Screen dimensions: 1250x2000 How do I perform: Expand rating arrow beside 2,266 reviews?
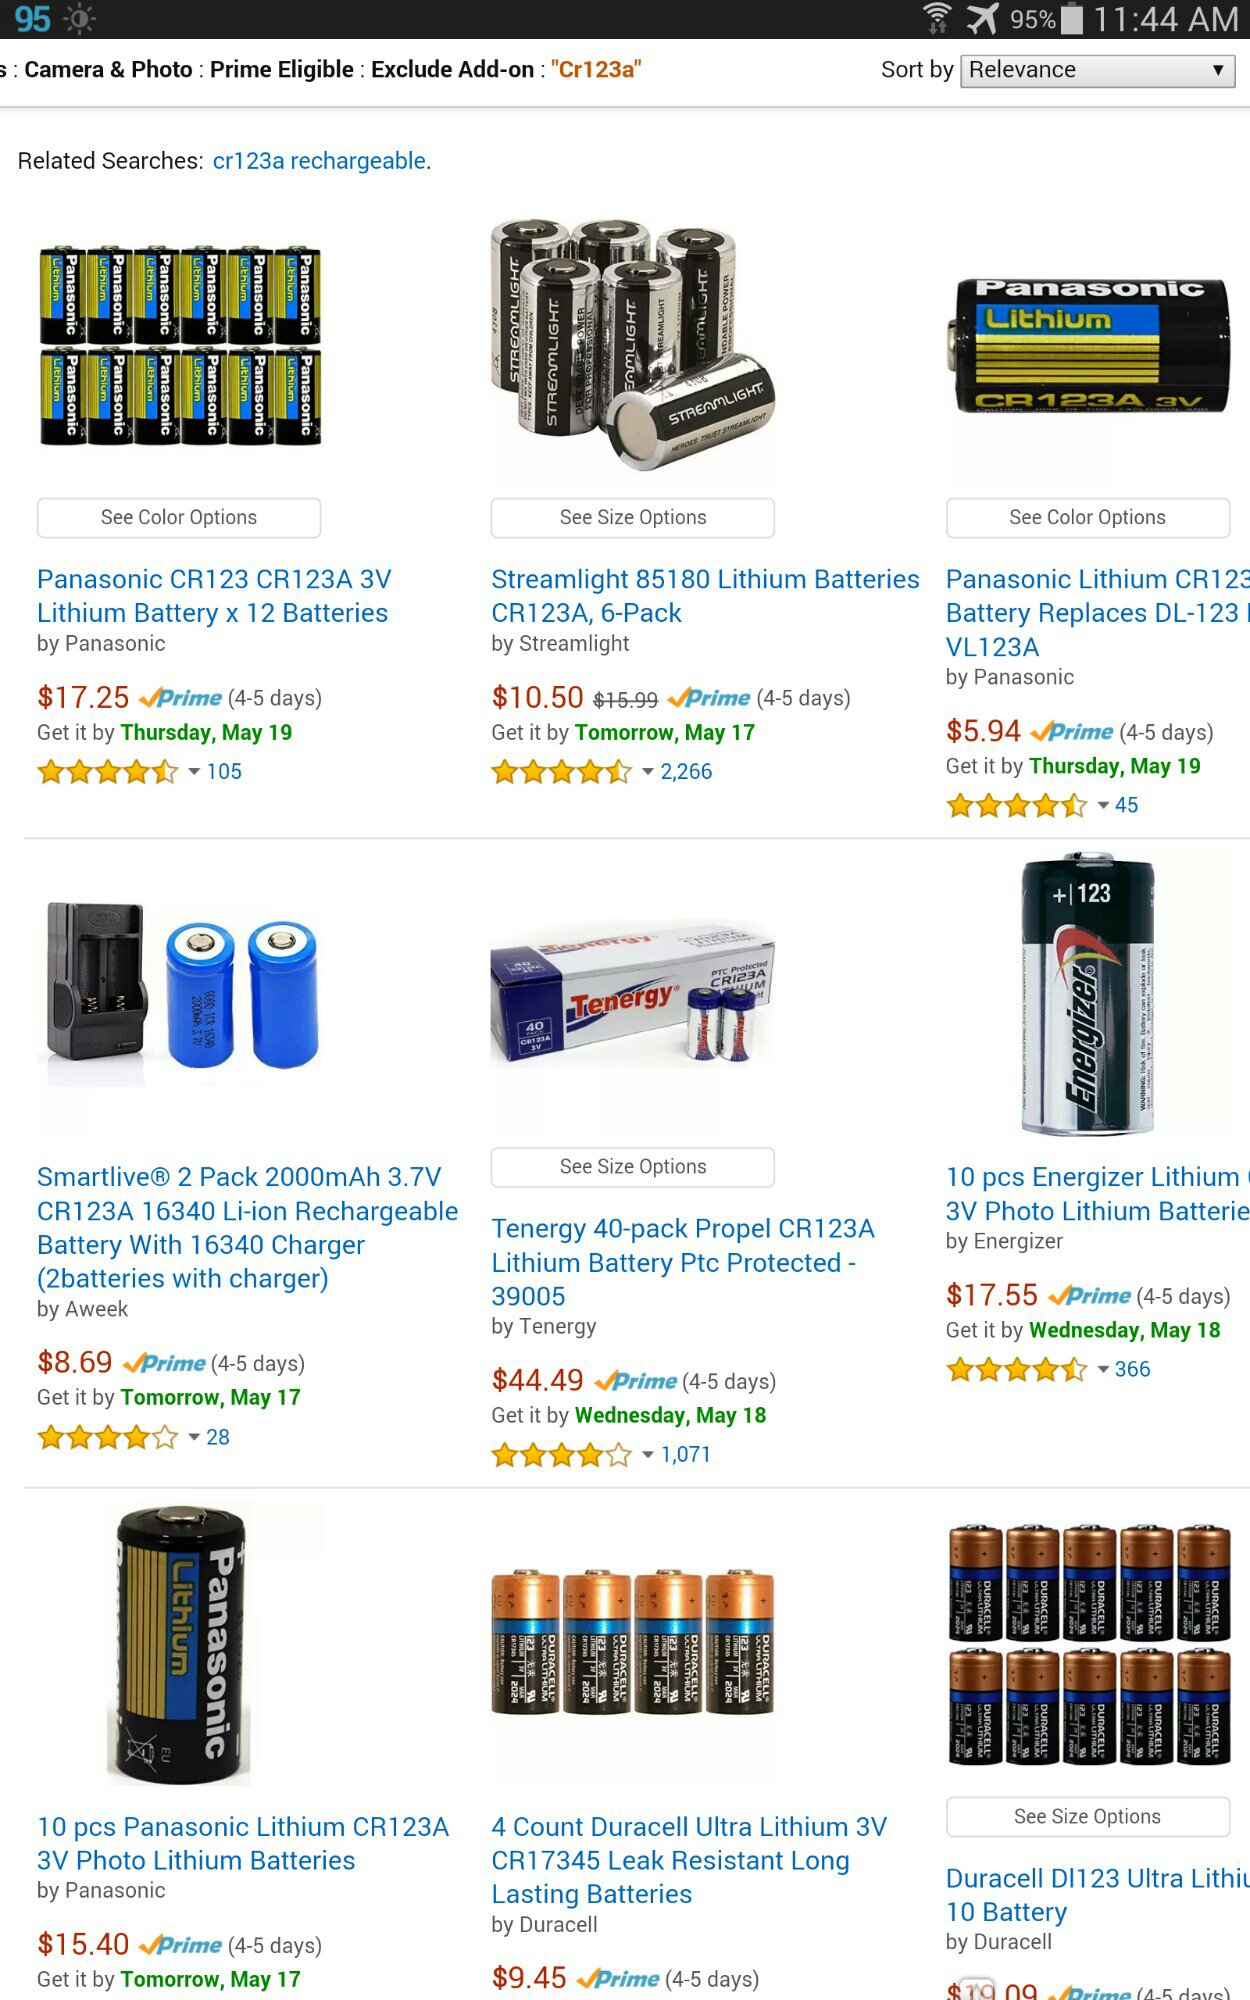(x=648, y=771)
